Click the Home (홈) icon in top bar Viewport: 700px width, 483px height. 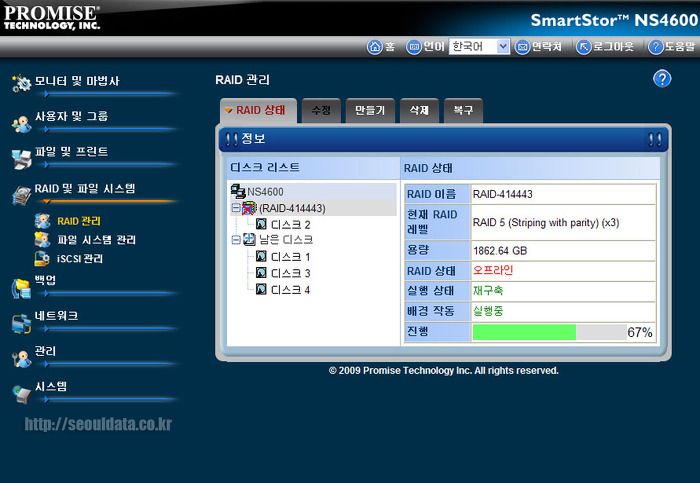[374, 46]
